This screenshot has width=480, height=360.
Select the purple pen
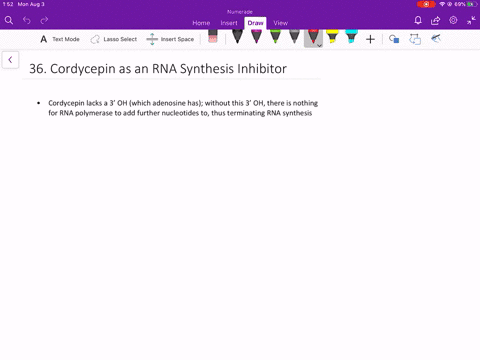pos(256,36)
